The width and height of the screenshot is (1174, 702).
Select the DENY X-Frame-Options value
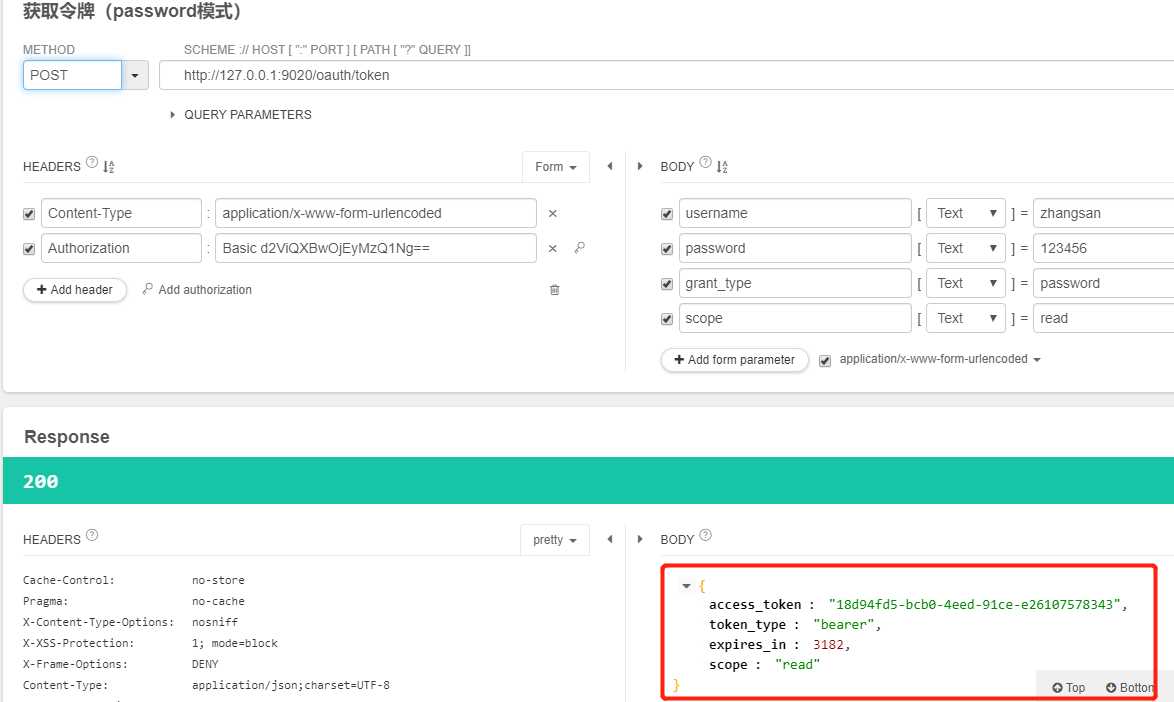pos(205,664)
